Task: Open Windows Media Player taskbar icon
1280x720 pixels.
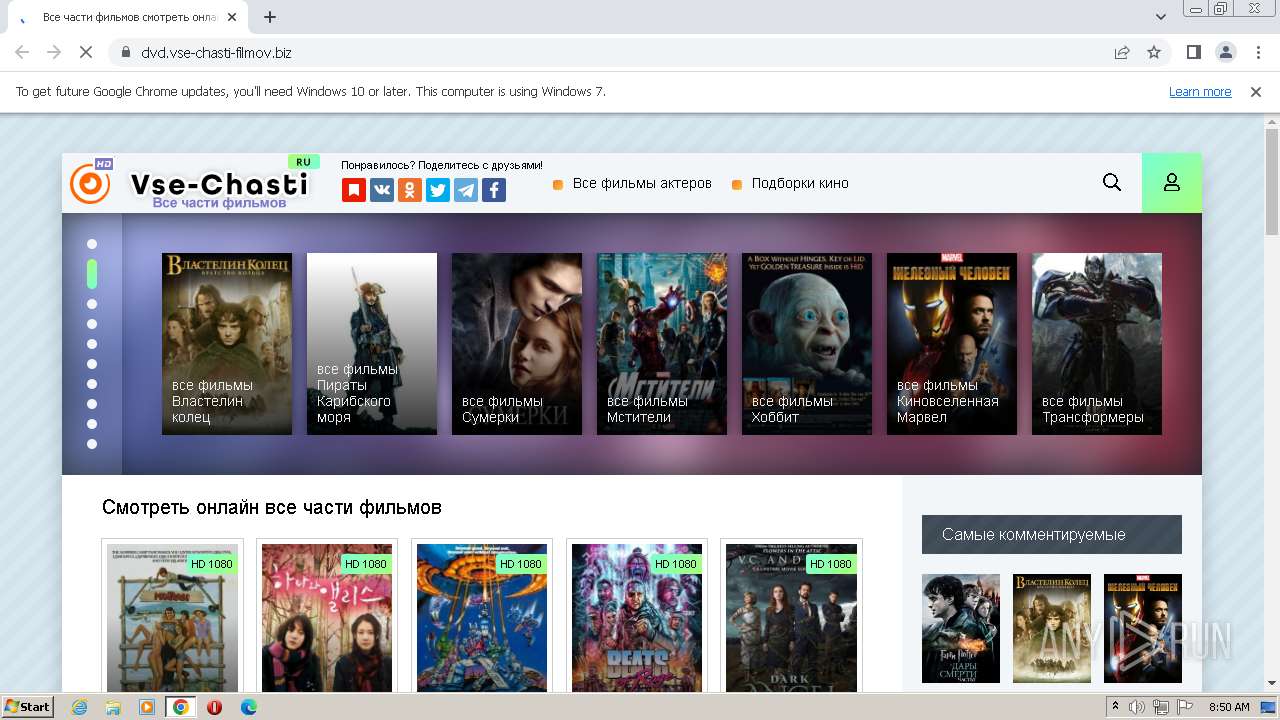Action: point(147,707)
